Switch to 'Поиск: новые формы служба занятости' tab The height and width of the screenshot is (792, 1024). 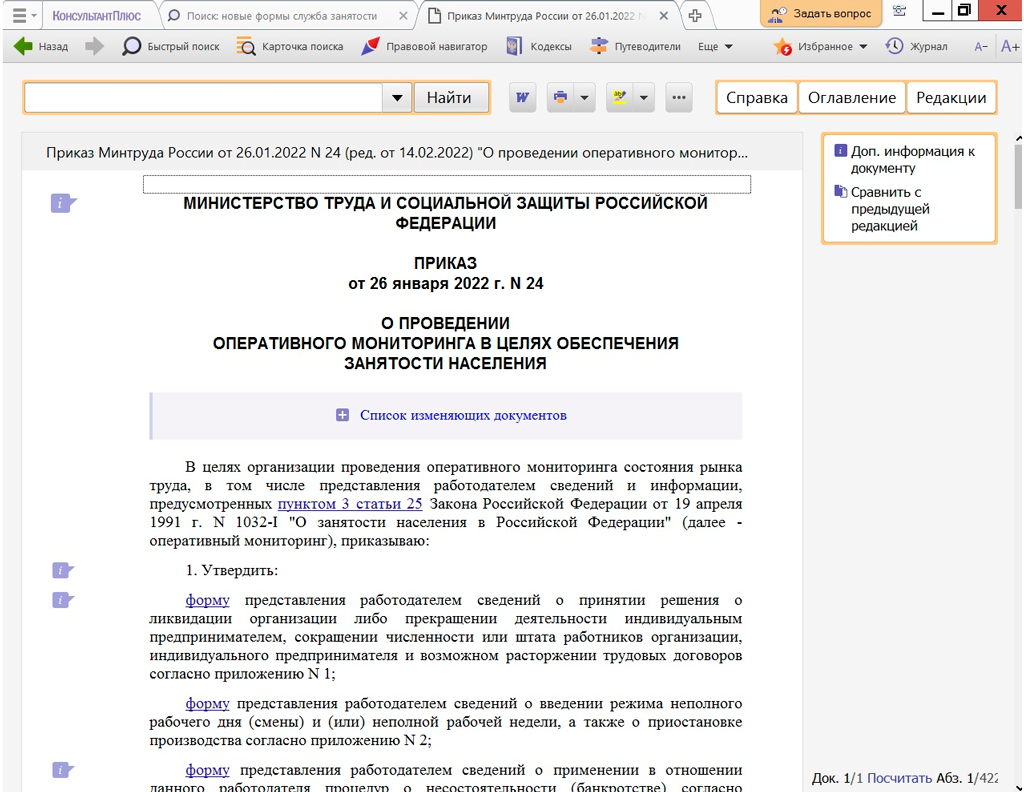(281, 16)
